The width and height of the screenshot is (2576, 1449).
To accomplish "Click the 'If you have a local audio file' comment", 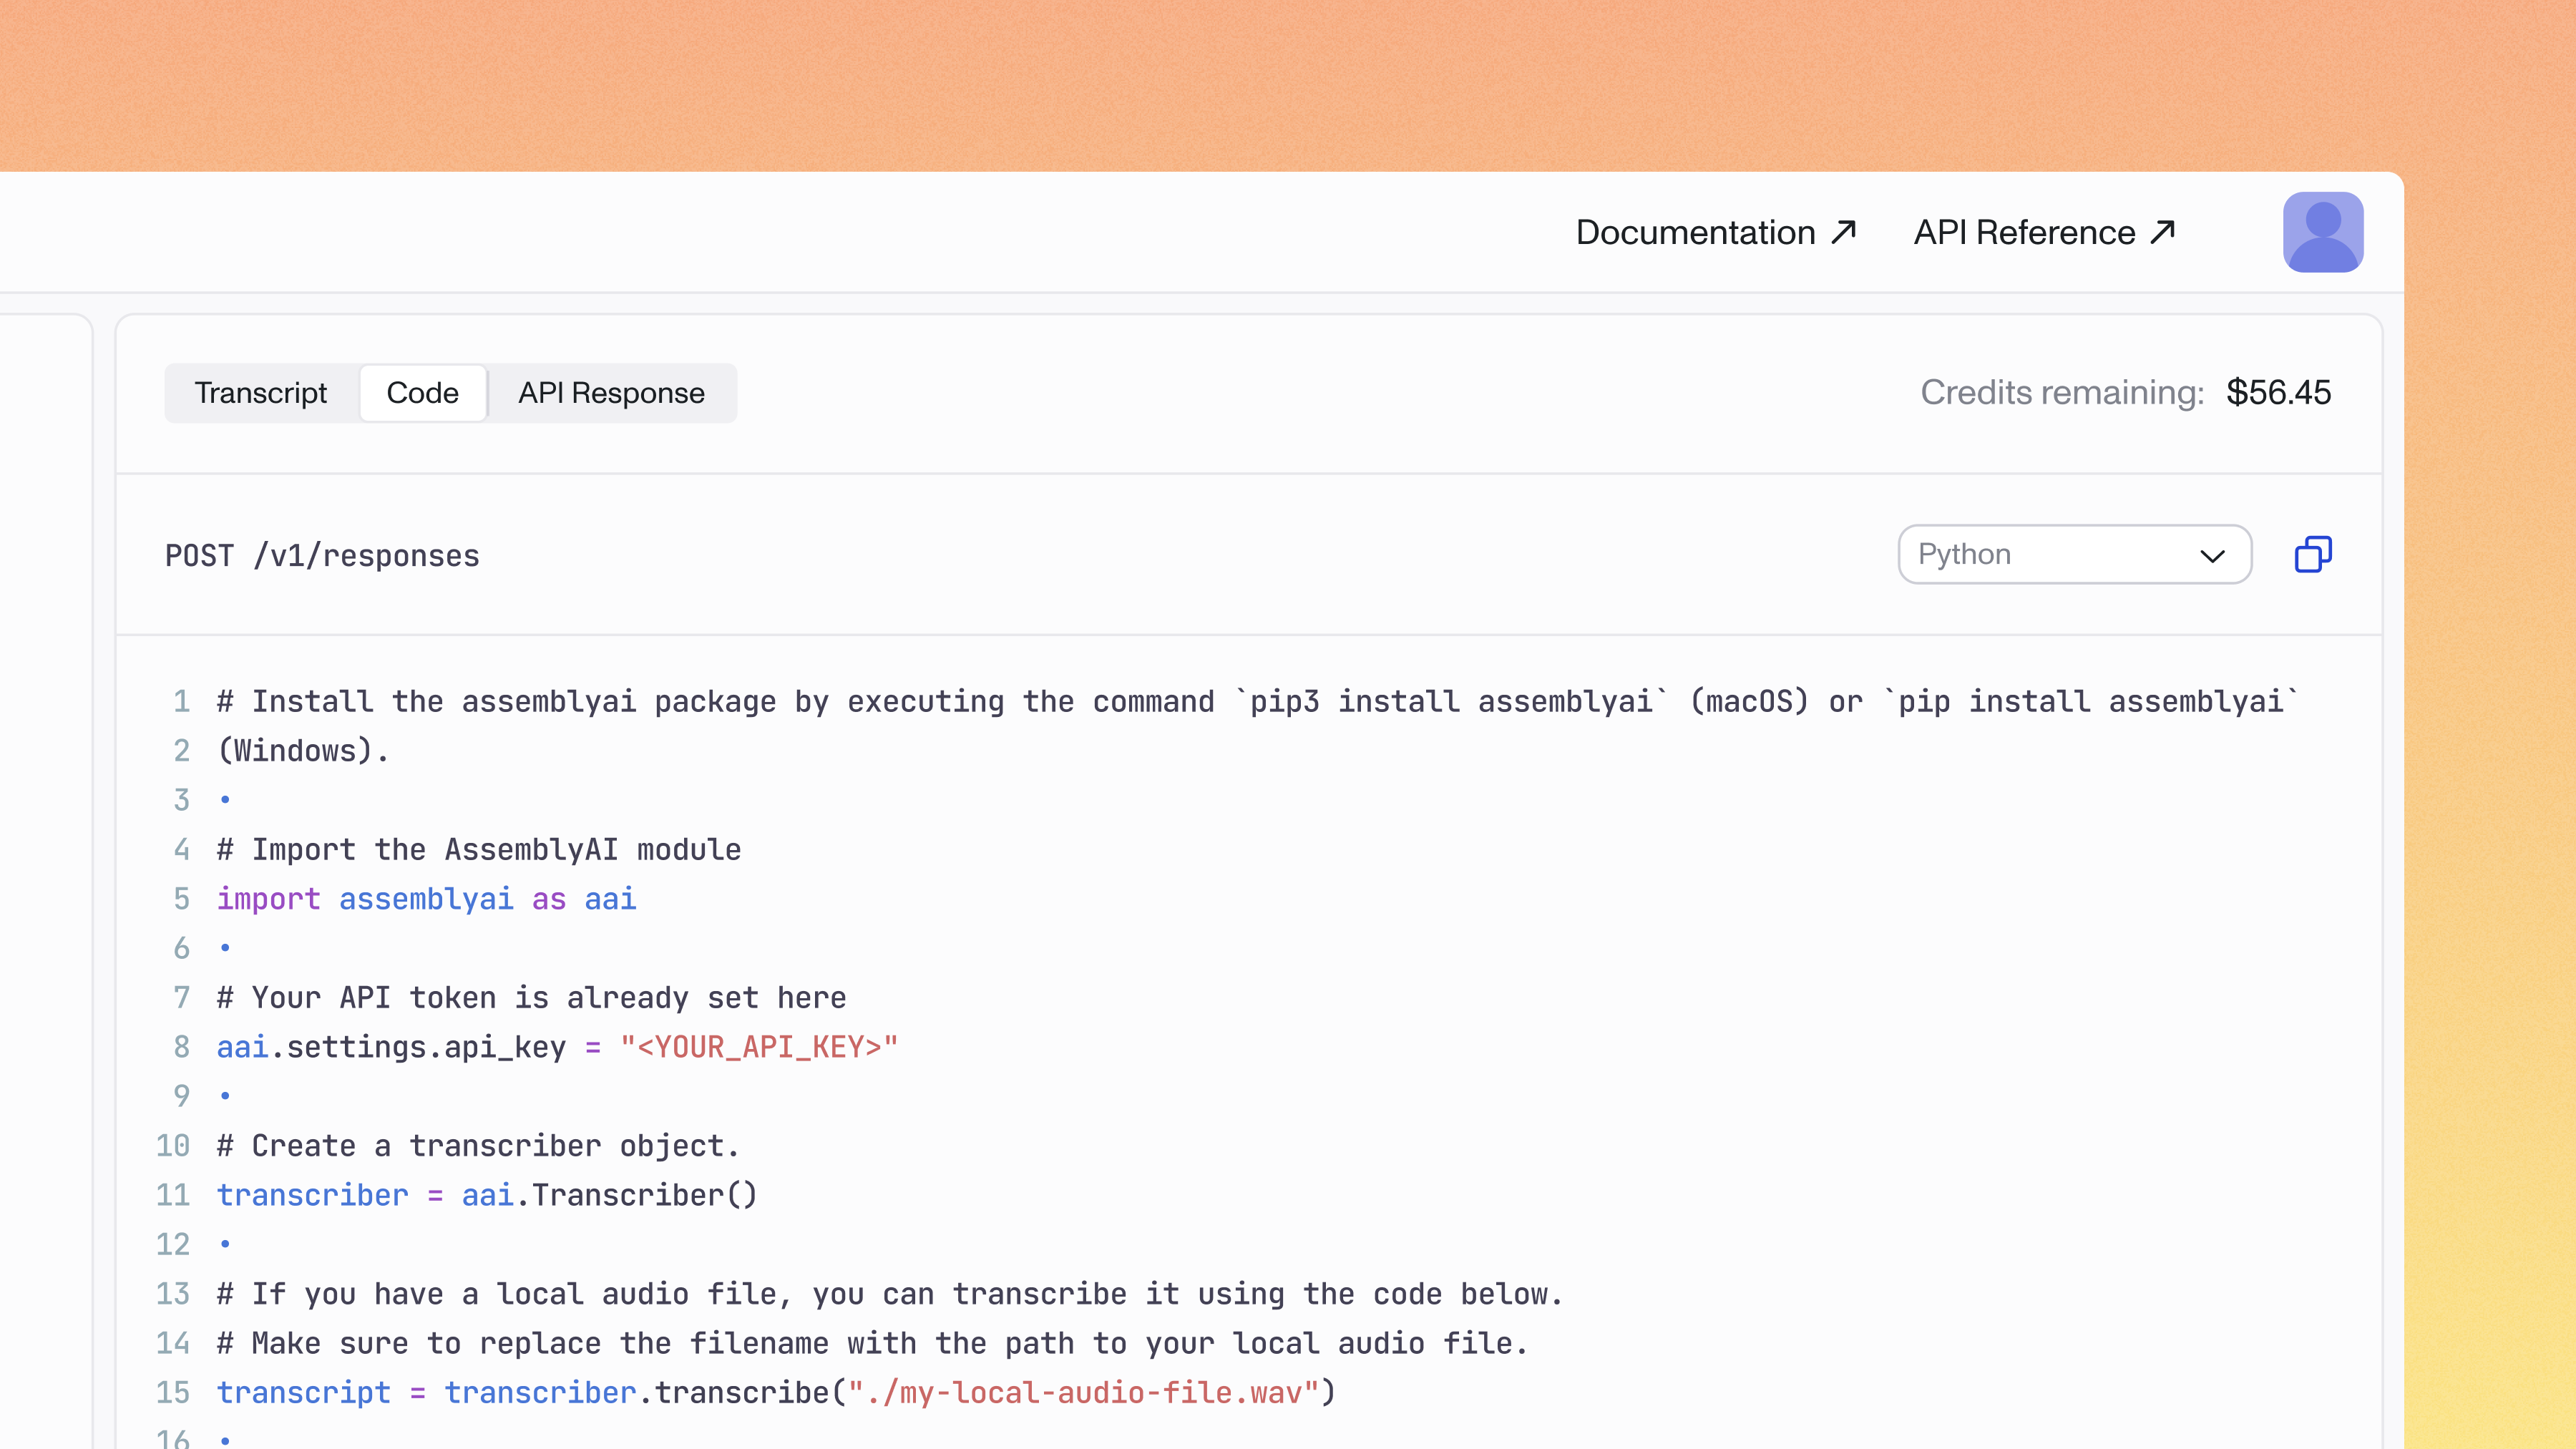I will (x=889, y=1293).
